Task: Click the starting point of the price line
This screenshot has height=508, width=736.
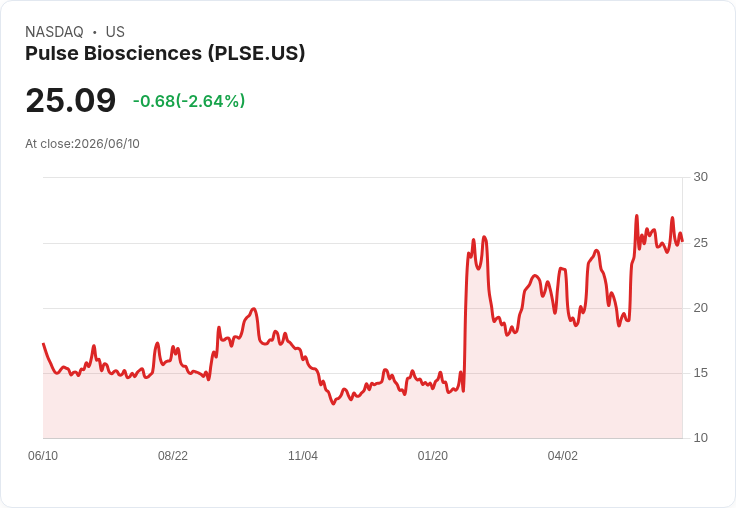Action: click(43, 344)
